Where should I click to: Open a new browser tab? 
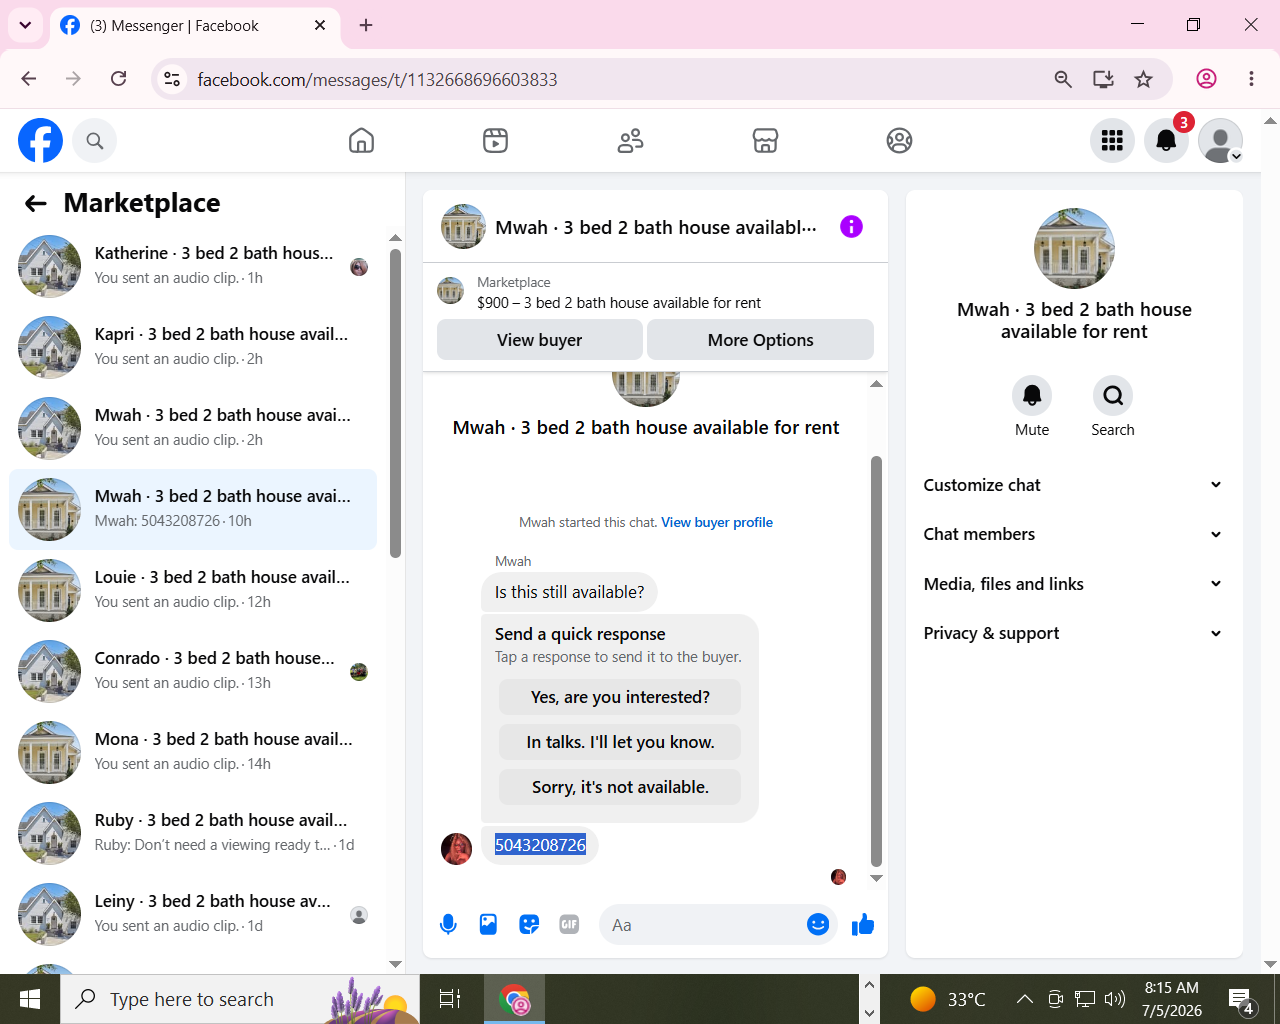(366, 25)
